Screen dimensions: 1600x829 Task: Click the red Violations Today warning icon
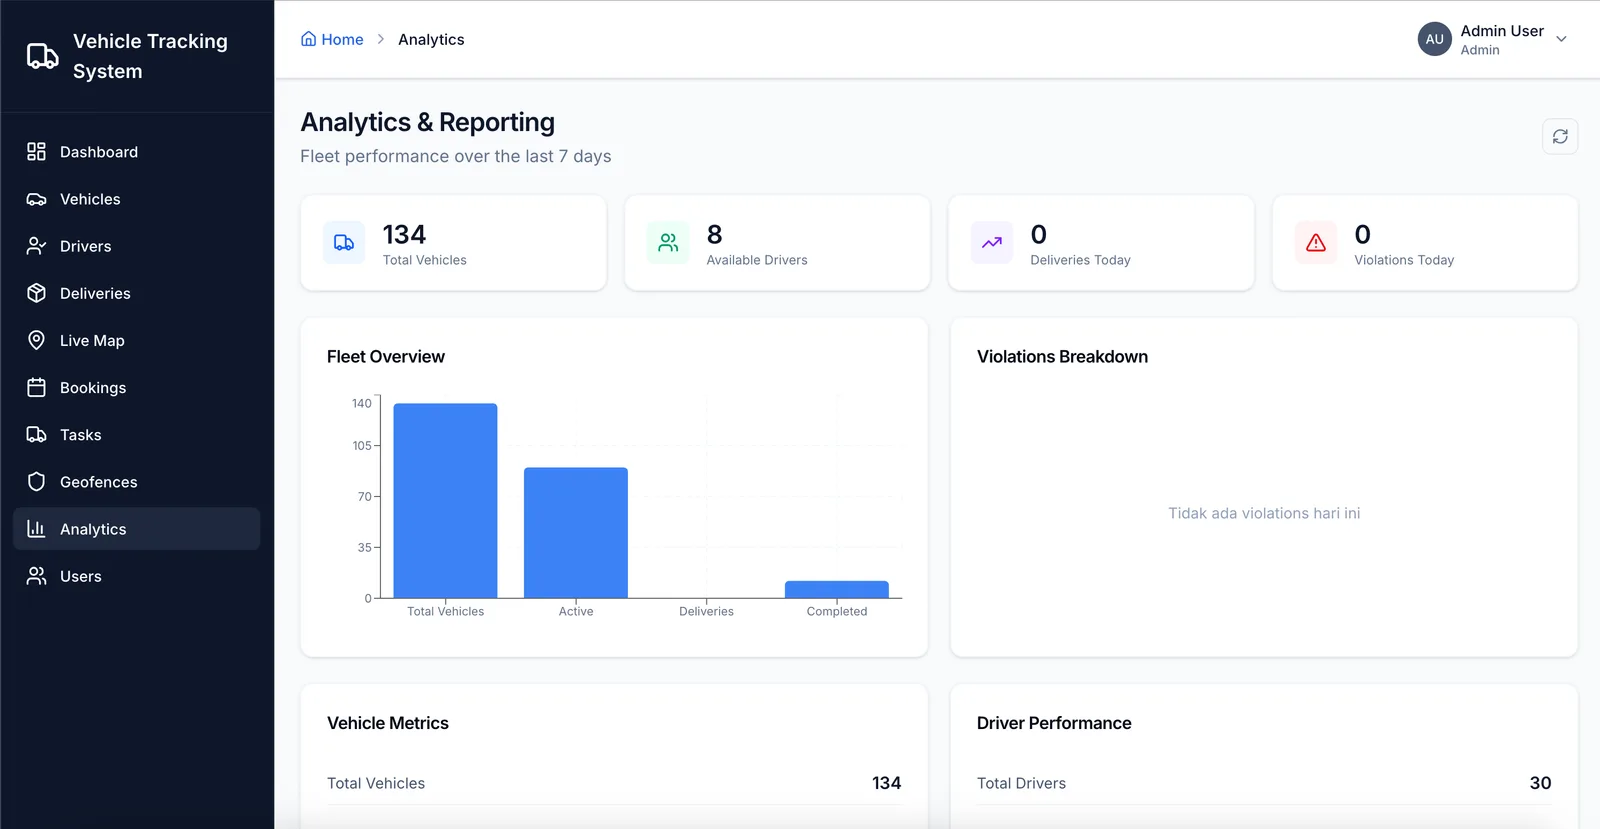tap(1316, 243)
